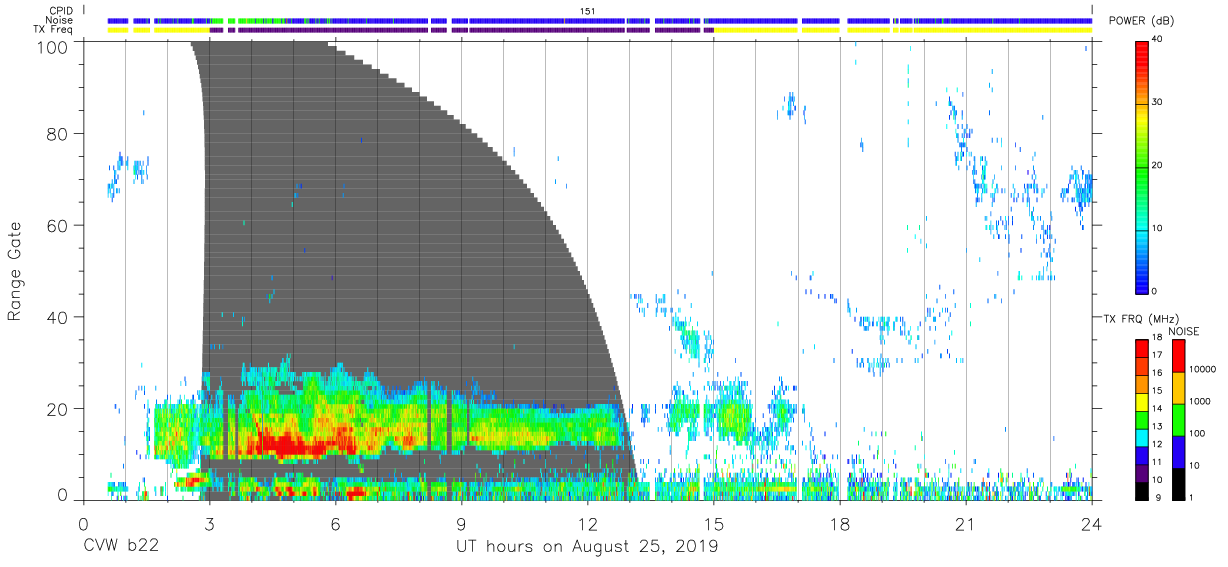Select the "TX Freq" row label

click(x=53, y=30)
